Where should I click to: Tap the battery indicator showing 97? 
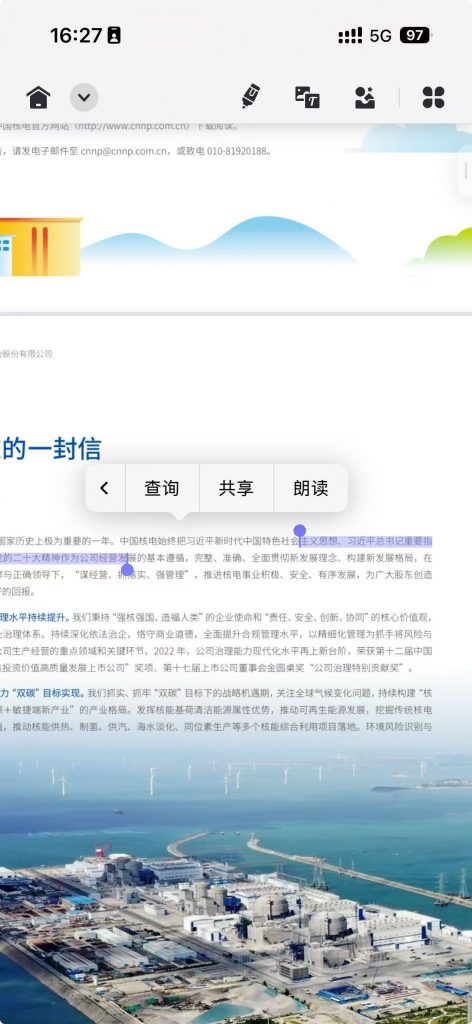(415, 35)
